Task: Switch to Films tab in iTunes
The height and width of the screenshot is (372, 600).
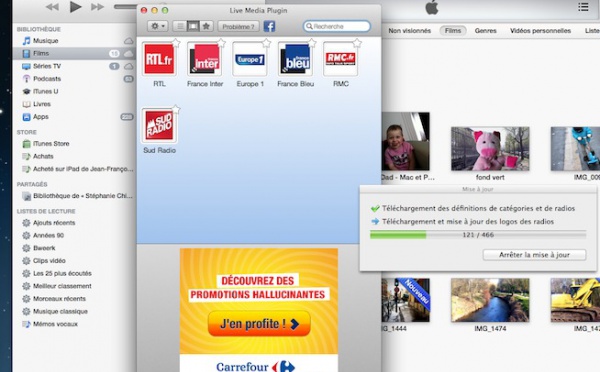Action: click(x=453, y=31)
